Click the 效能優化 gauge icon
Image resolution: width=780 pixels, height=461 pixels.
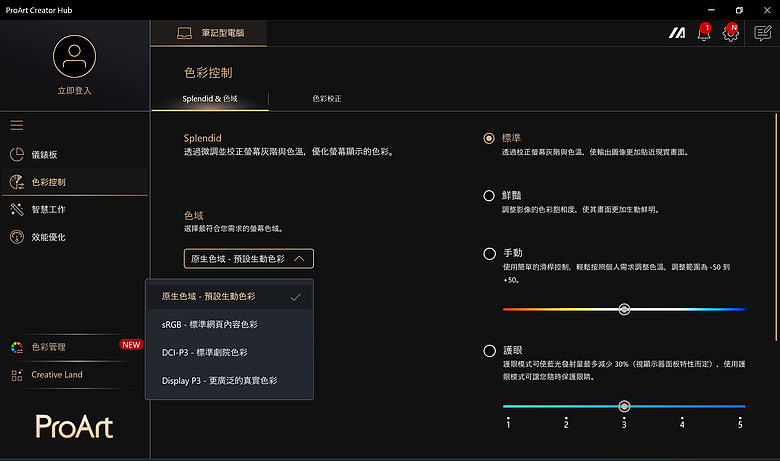[17, 237]
